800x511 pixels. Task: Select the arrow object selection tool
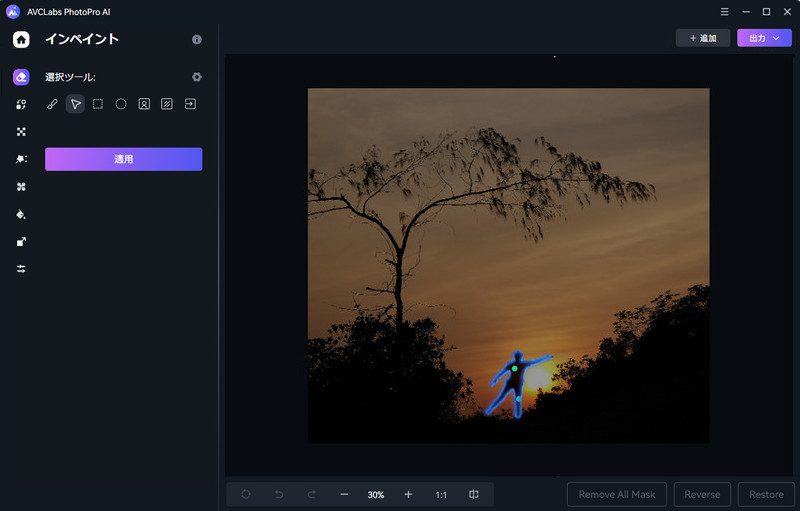pos(75,104)
